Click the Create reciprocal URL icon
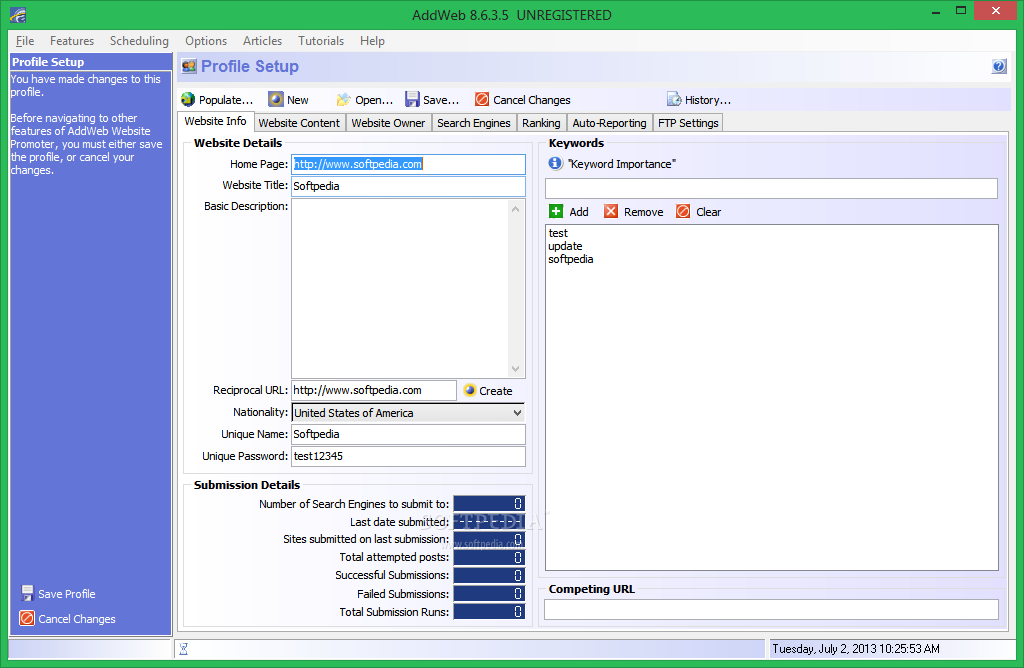 coord(470,390)
